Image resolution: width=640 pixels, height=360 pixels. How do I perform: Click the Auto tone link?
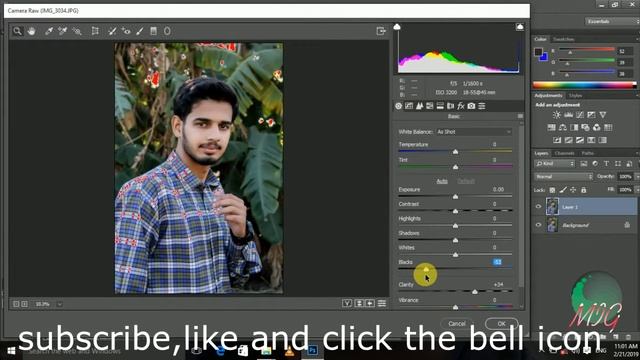pyautogui.click(x=442, y=181)
